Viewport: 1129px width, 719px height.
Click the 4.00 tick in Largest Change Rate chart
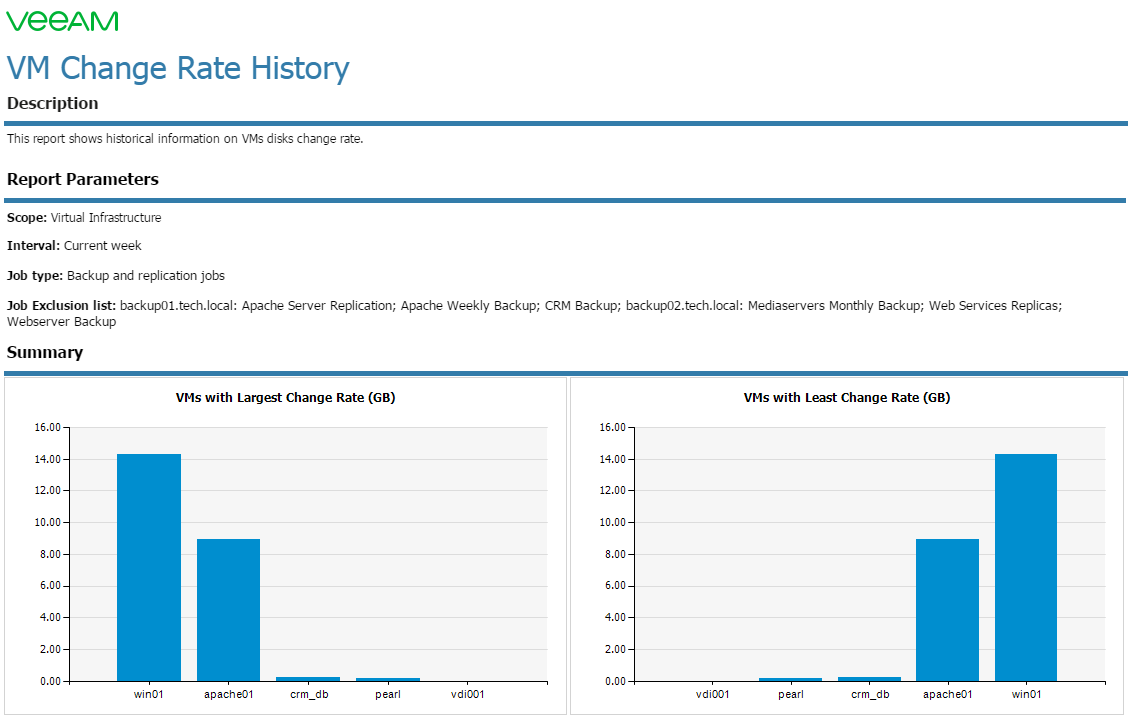[x=50, y=618]
